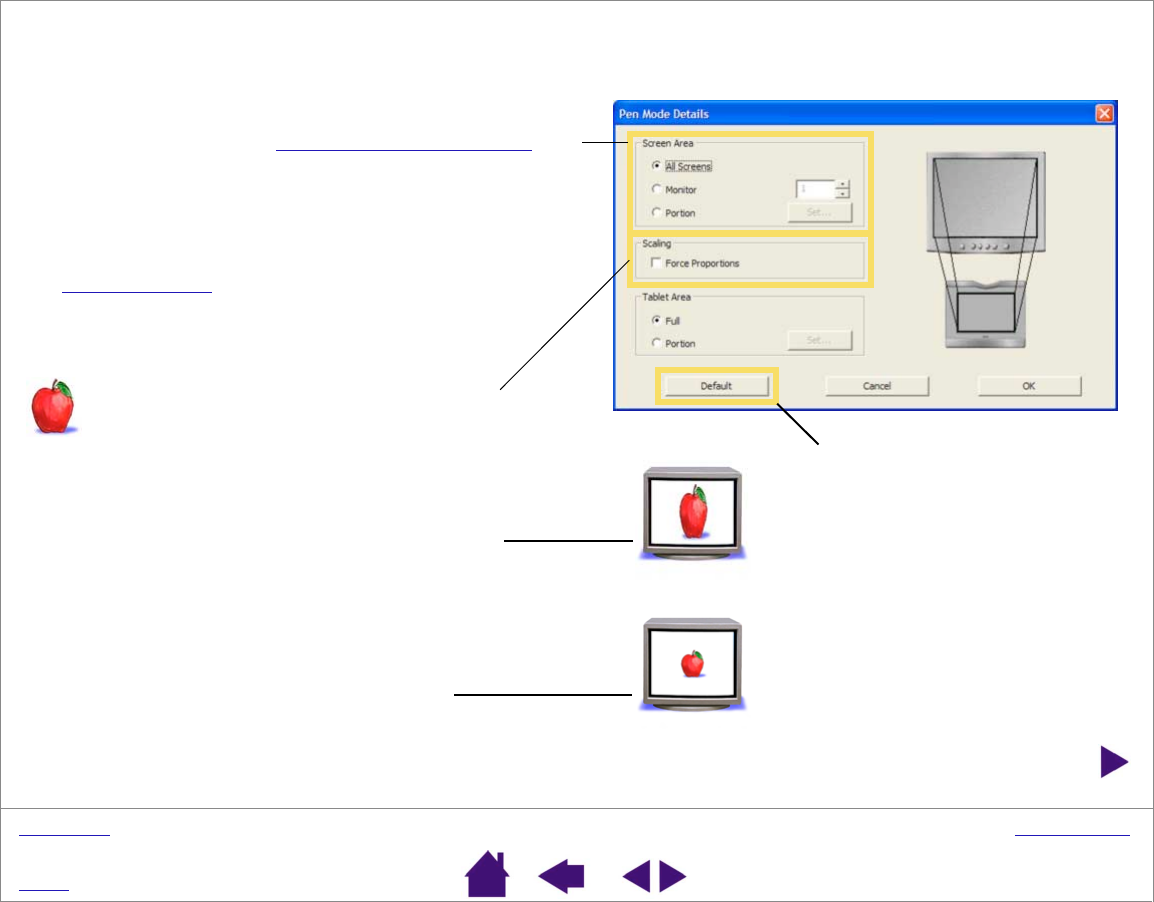Viewport: 1154px width, 902px height.
Task: Close the Pen Mode Details dialog
Action: tap(1104, 113)
